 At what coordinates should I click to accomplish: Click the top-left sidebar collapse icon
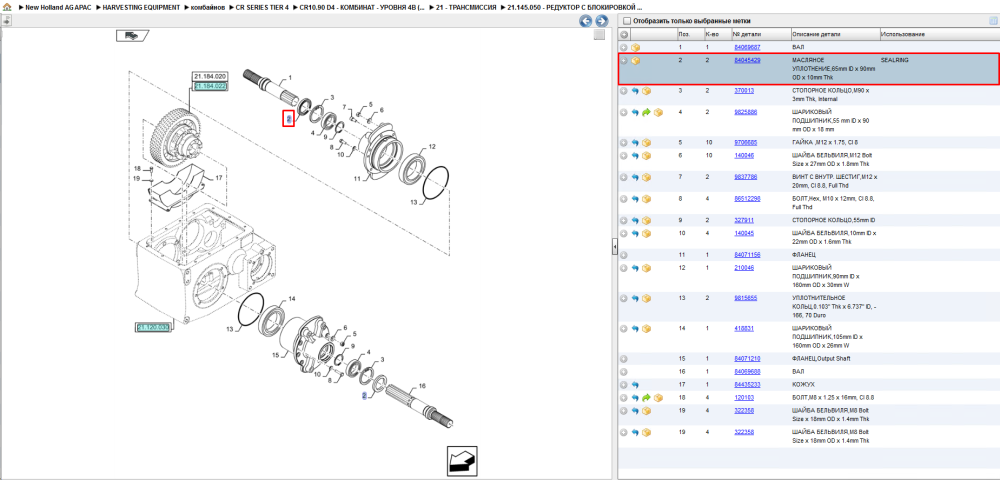point(6,21)
